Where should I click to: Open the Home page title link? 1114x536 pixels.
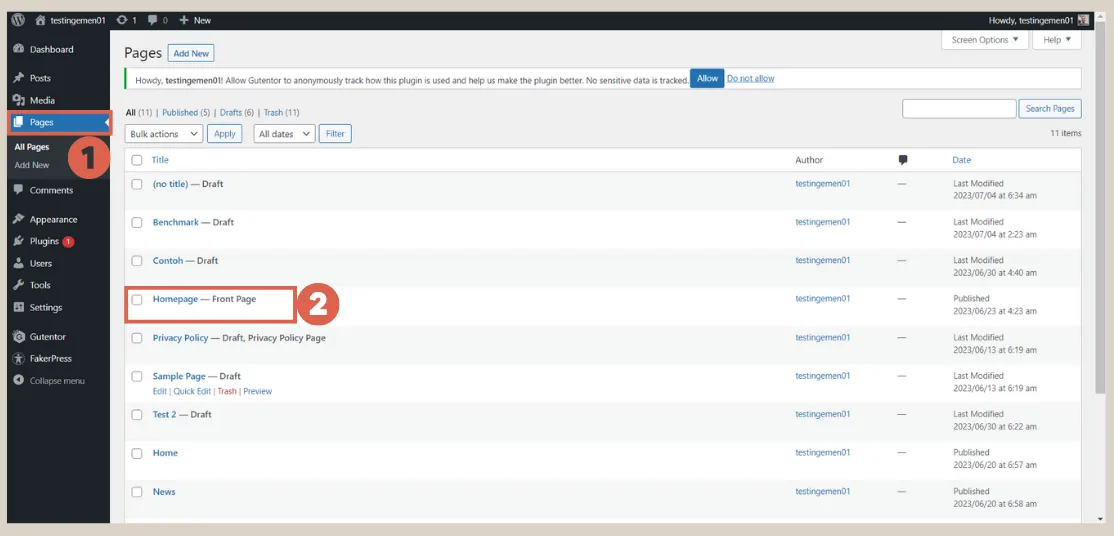click(x=165, y=453)
